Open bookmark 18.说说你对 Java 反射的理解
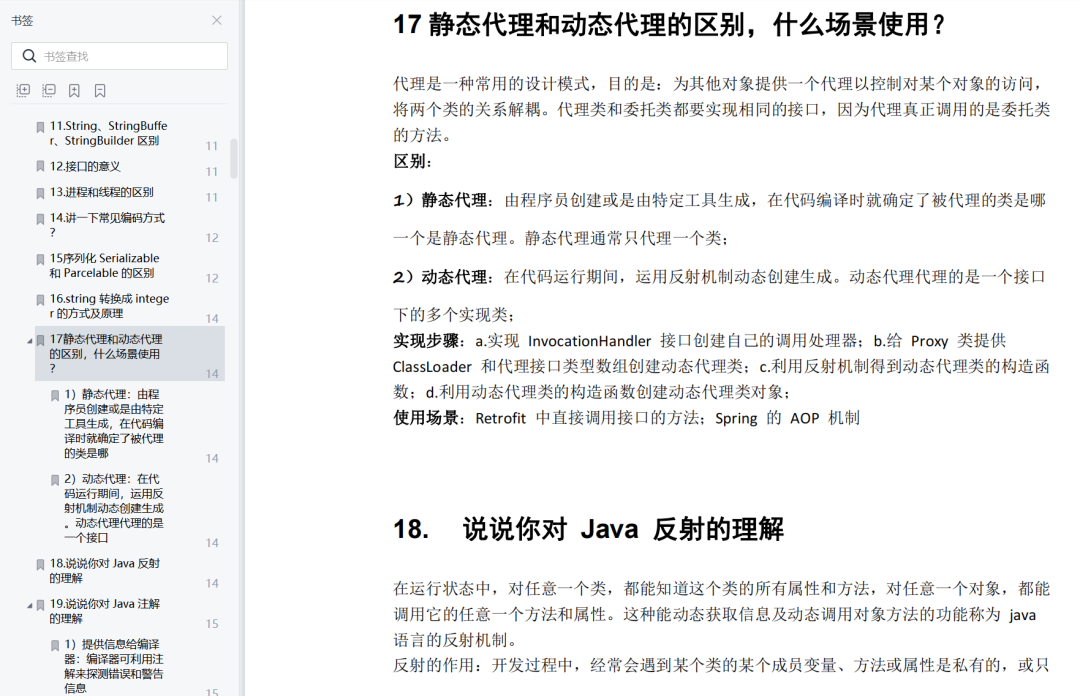 104,571
